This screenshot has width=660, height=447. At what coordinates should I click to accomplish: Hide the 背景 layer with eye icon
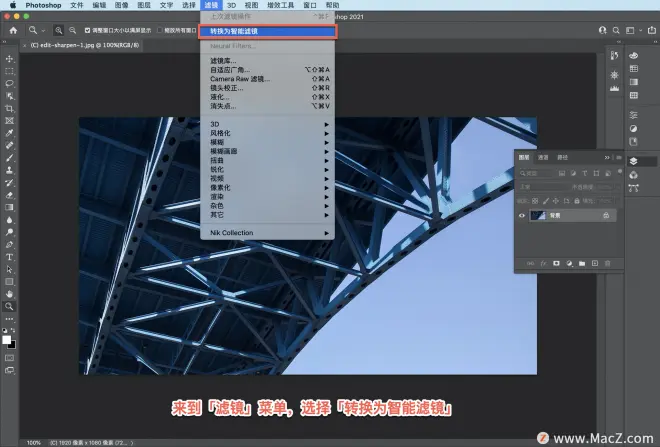point(522,216)
